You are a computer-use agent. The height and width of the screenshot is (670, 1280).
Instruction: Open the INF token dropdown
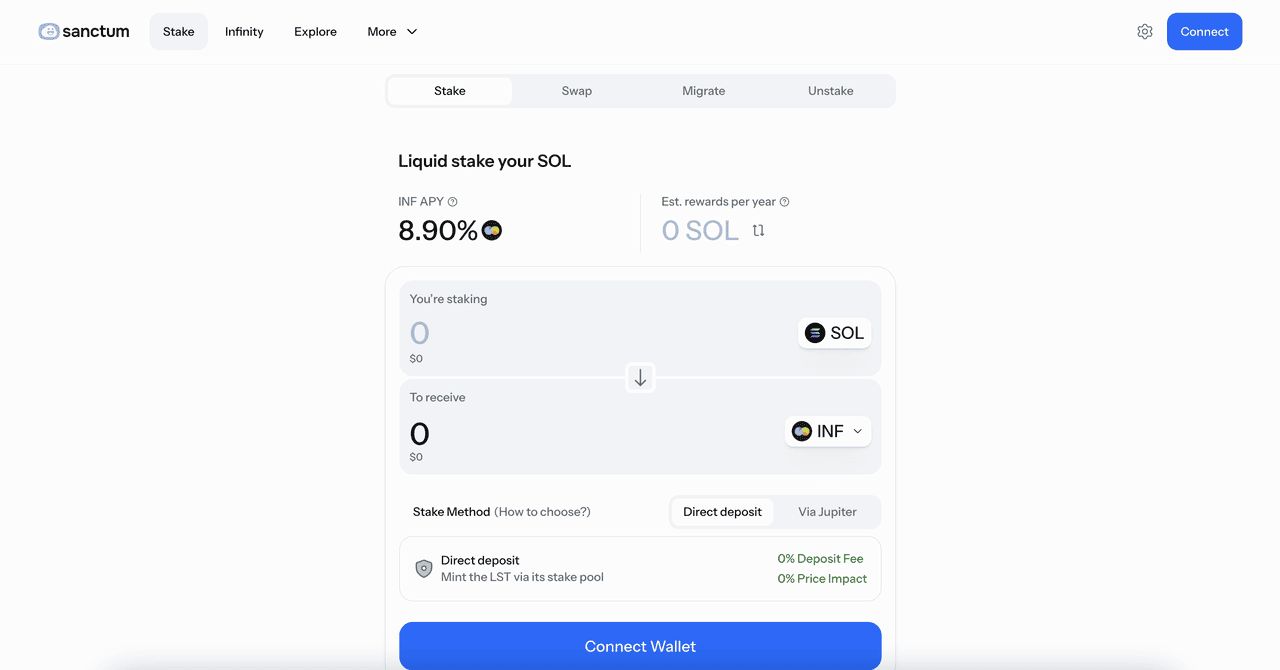[828, 431]
